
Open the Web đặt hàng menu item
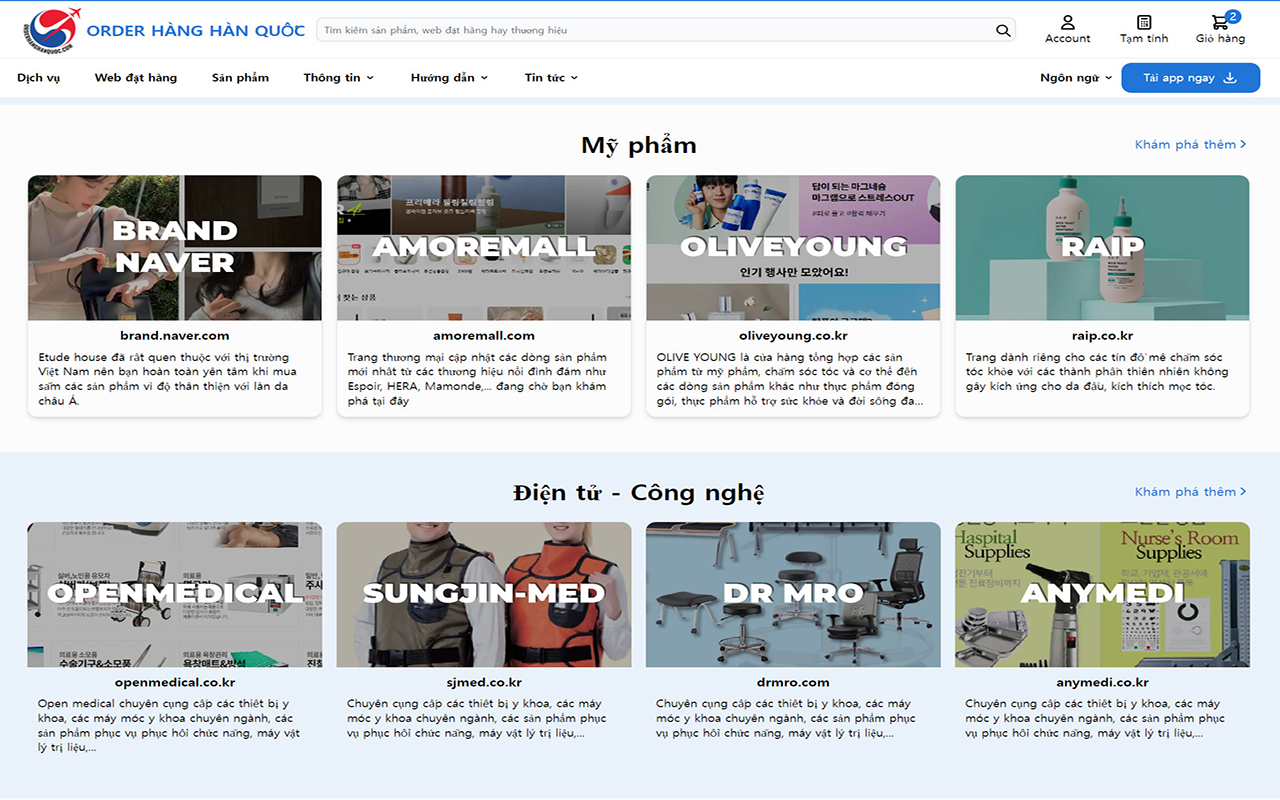[136, 77]
